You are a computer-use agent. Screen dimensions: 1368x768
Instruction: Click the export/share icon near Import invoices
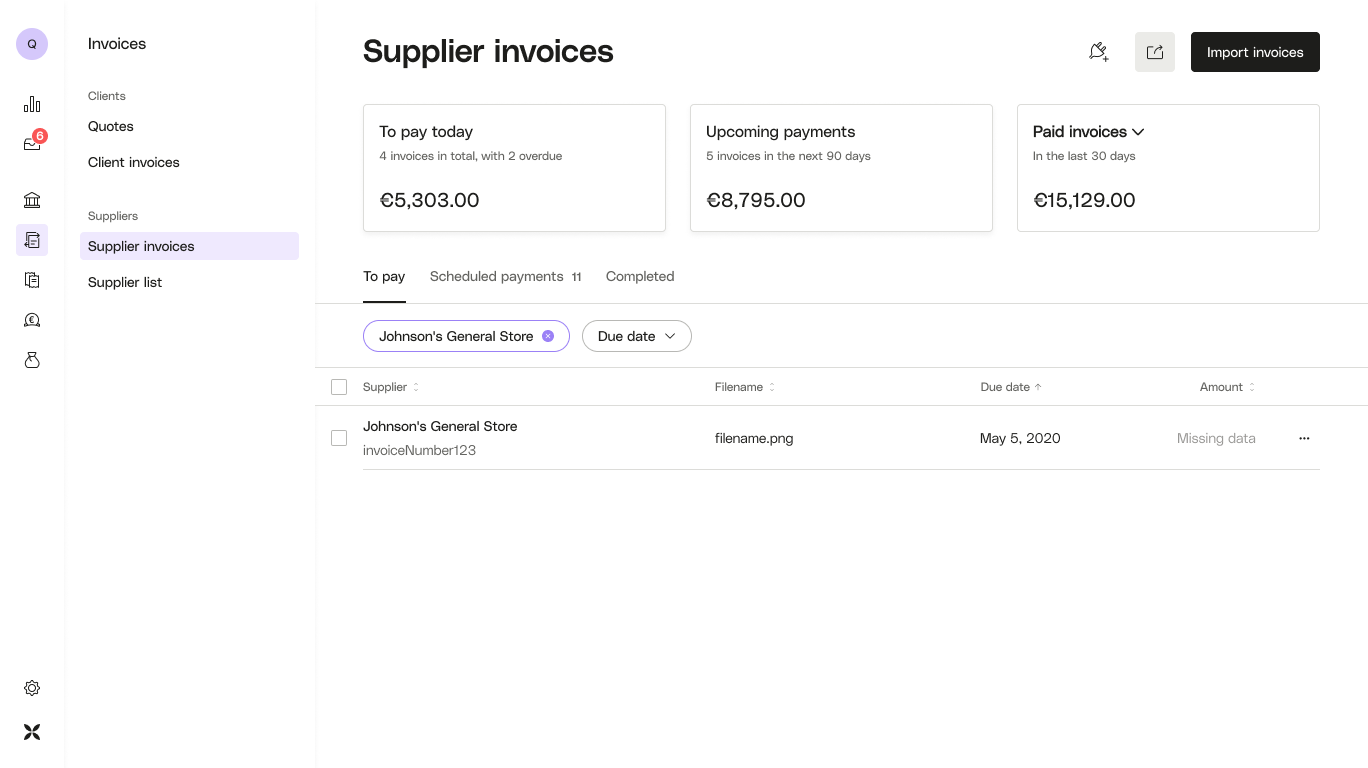[1155, 51]
